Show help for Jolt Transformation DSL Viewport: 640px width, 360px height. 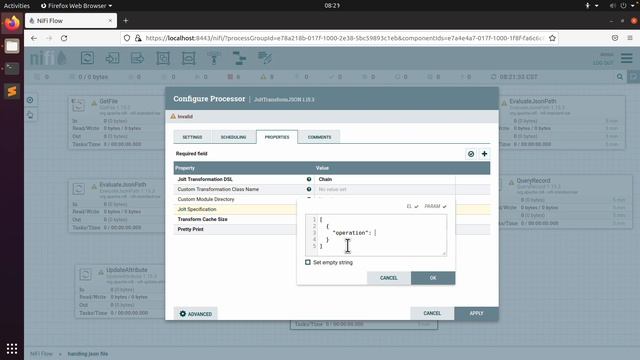point(309,179)
